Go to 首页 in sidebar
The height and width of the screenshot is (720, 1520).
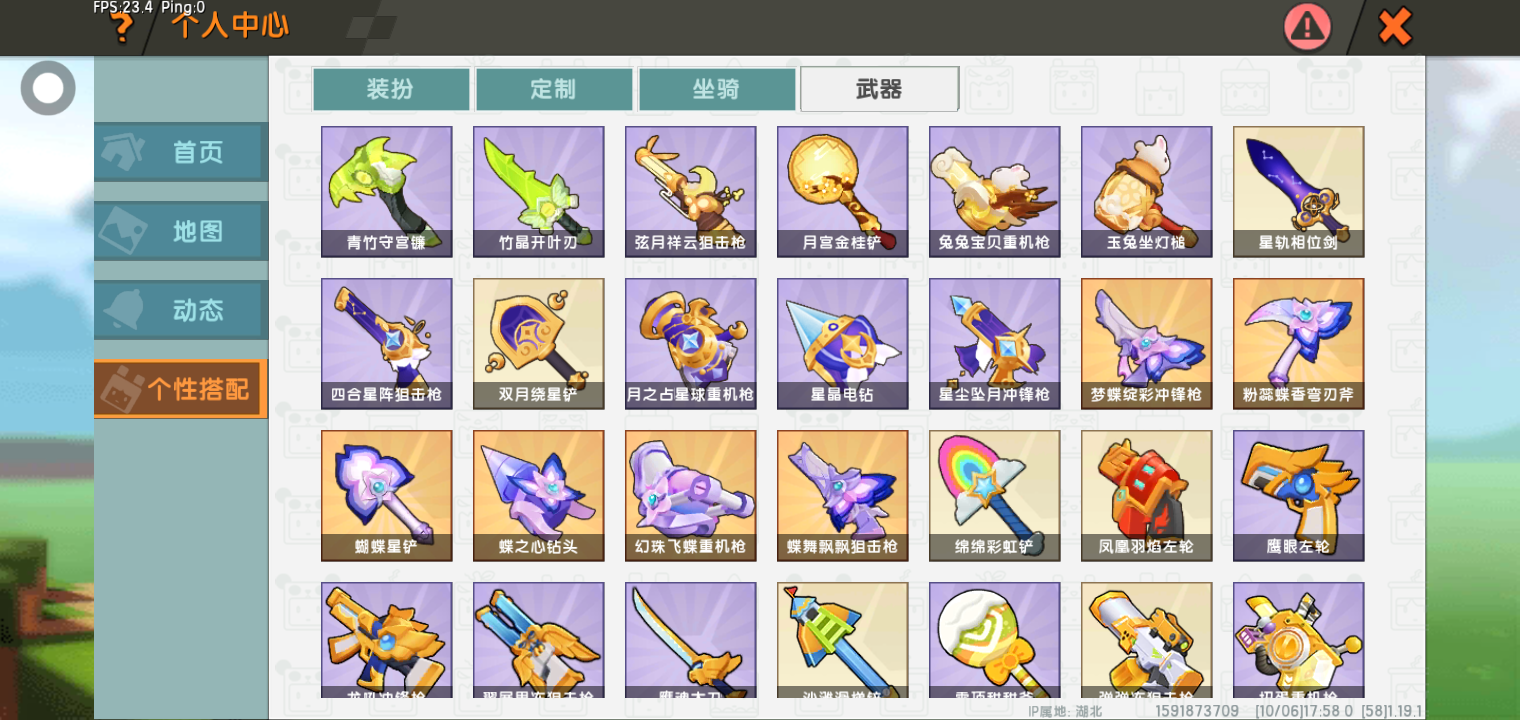[180, 152]
